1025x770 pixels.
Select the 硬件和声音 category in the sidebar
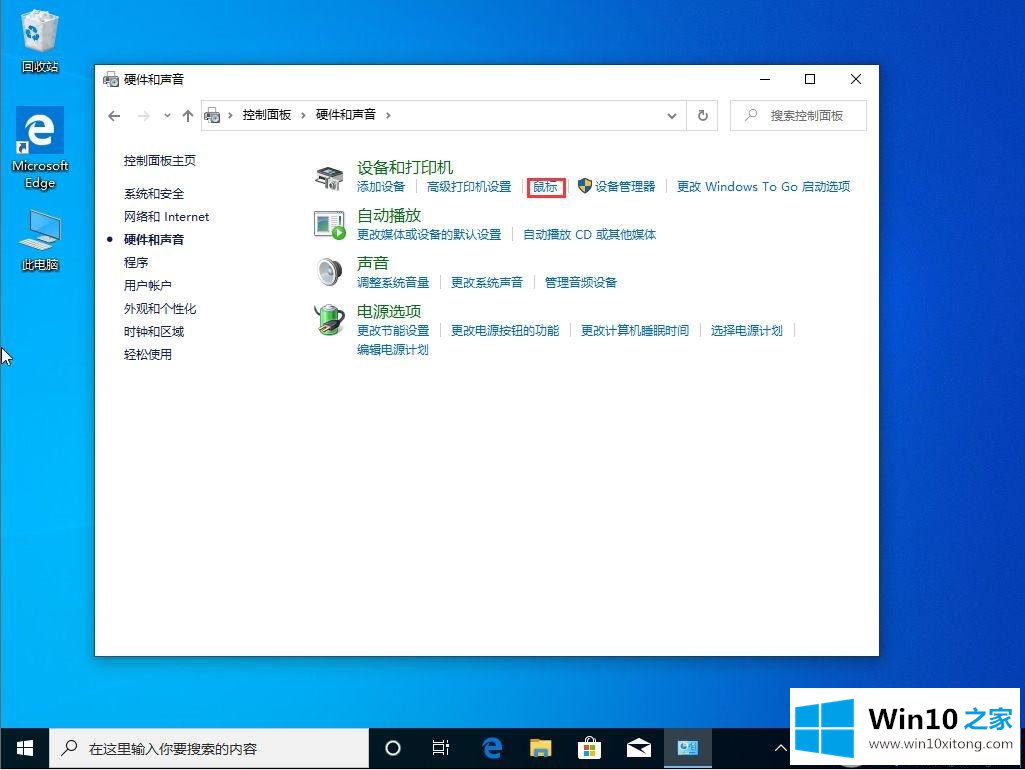click(x=154, y=240)
